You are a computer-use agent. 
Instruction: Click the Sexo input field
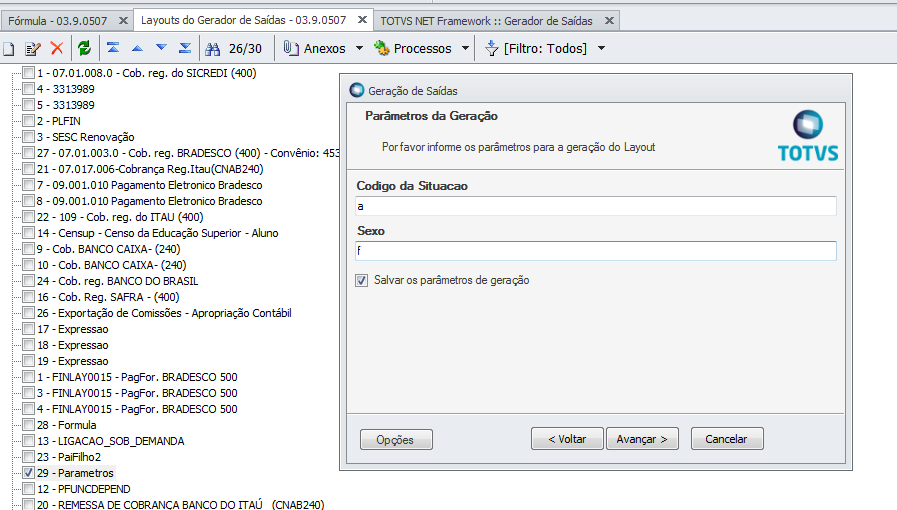click(x=596, y=250)
